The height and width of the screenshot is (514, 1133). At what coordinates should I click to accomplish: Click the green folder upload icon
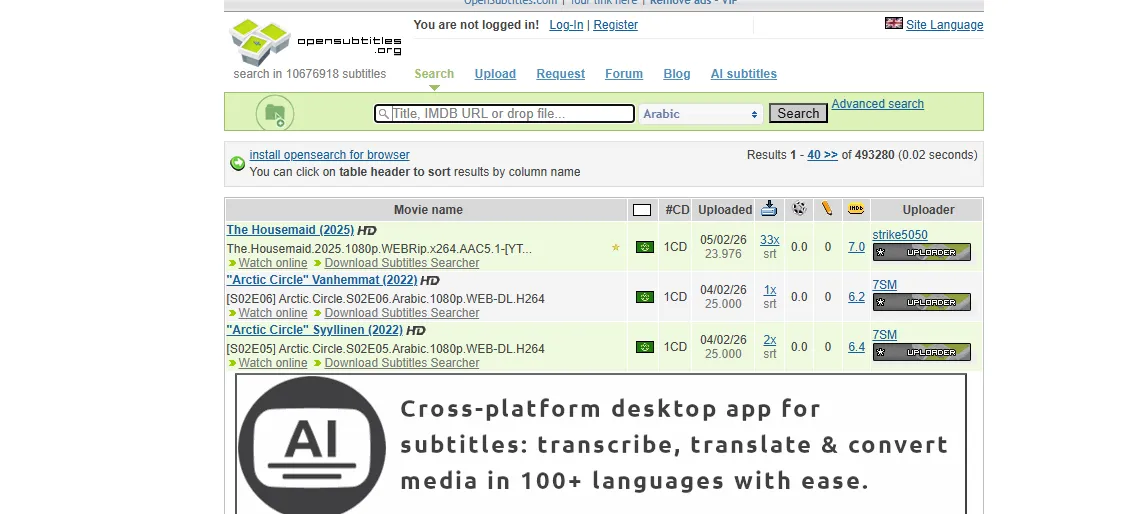pyautogui.click(x=274, y=113)
